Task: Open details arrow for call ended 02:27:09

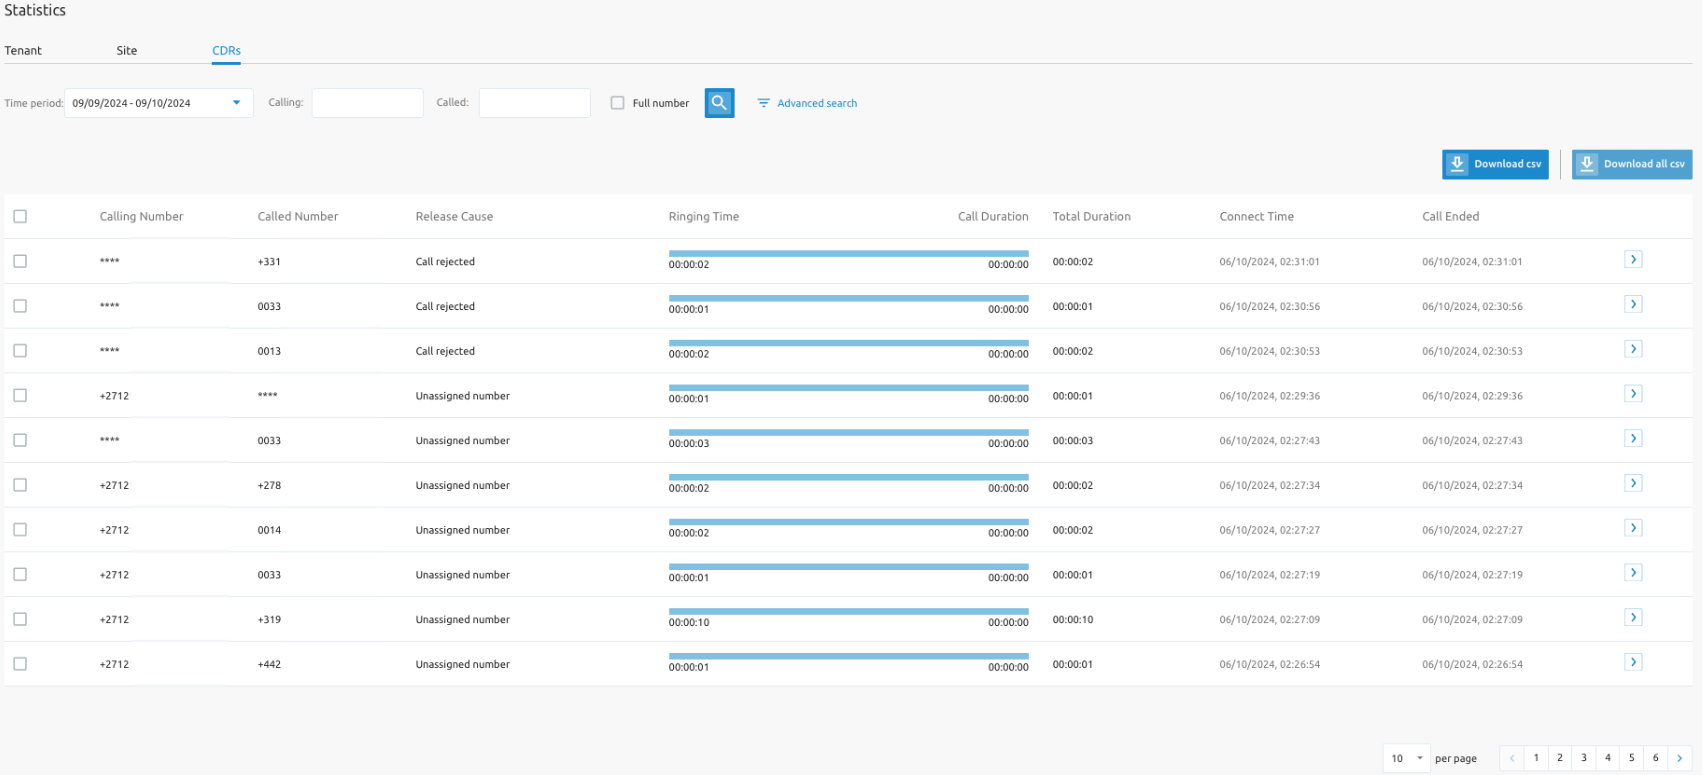Action: (1633, 617)
